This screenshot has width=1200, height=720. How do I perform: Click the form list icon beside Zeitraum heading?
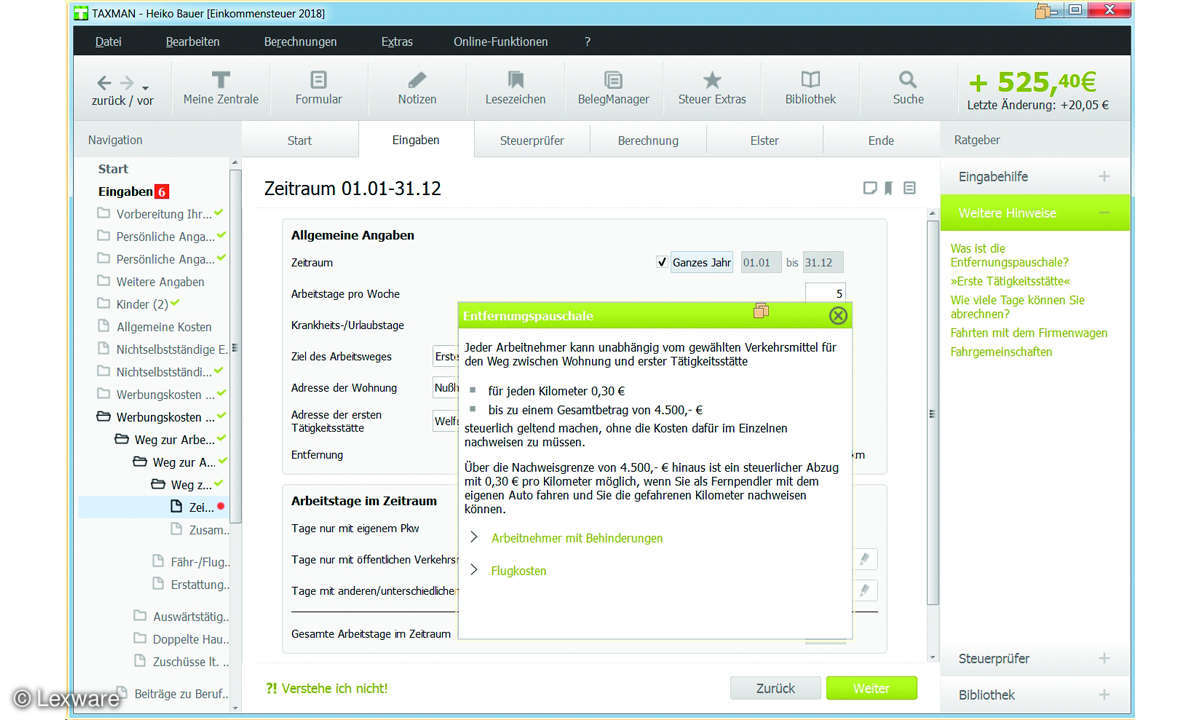[x=909, y=188]
